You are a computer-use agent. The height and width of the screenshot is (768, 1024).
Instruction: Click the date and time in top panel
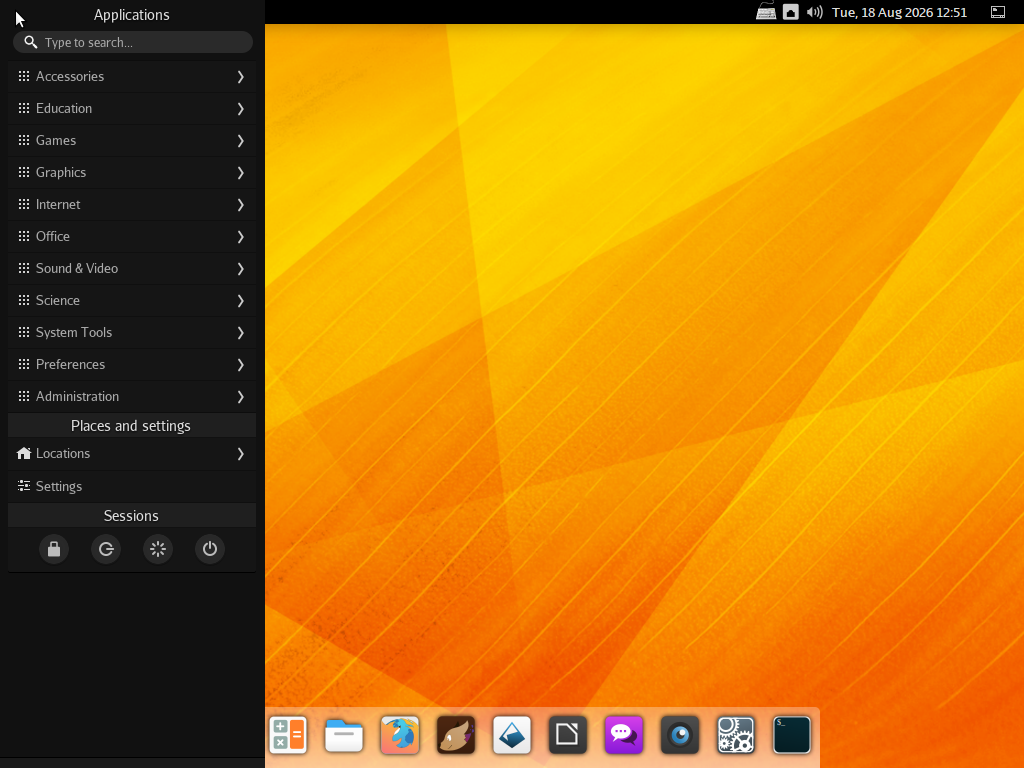tap(899, 12)
